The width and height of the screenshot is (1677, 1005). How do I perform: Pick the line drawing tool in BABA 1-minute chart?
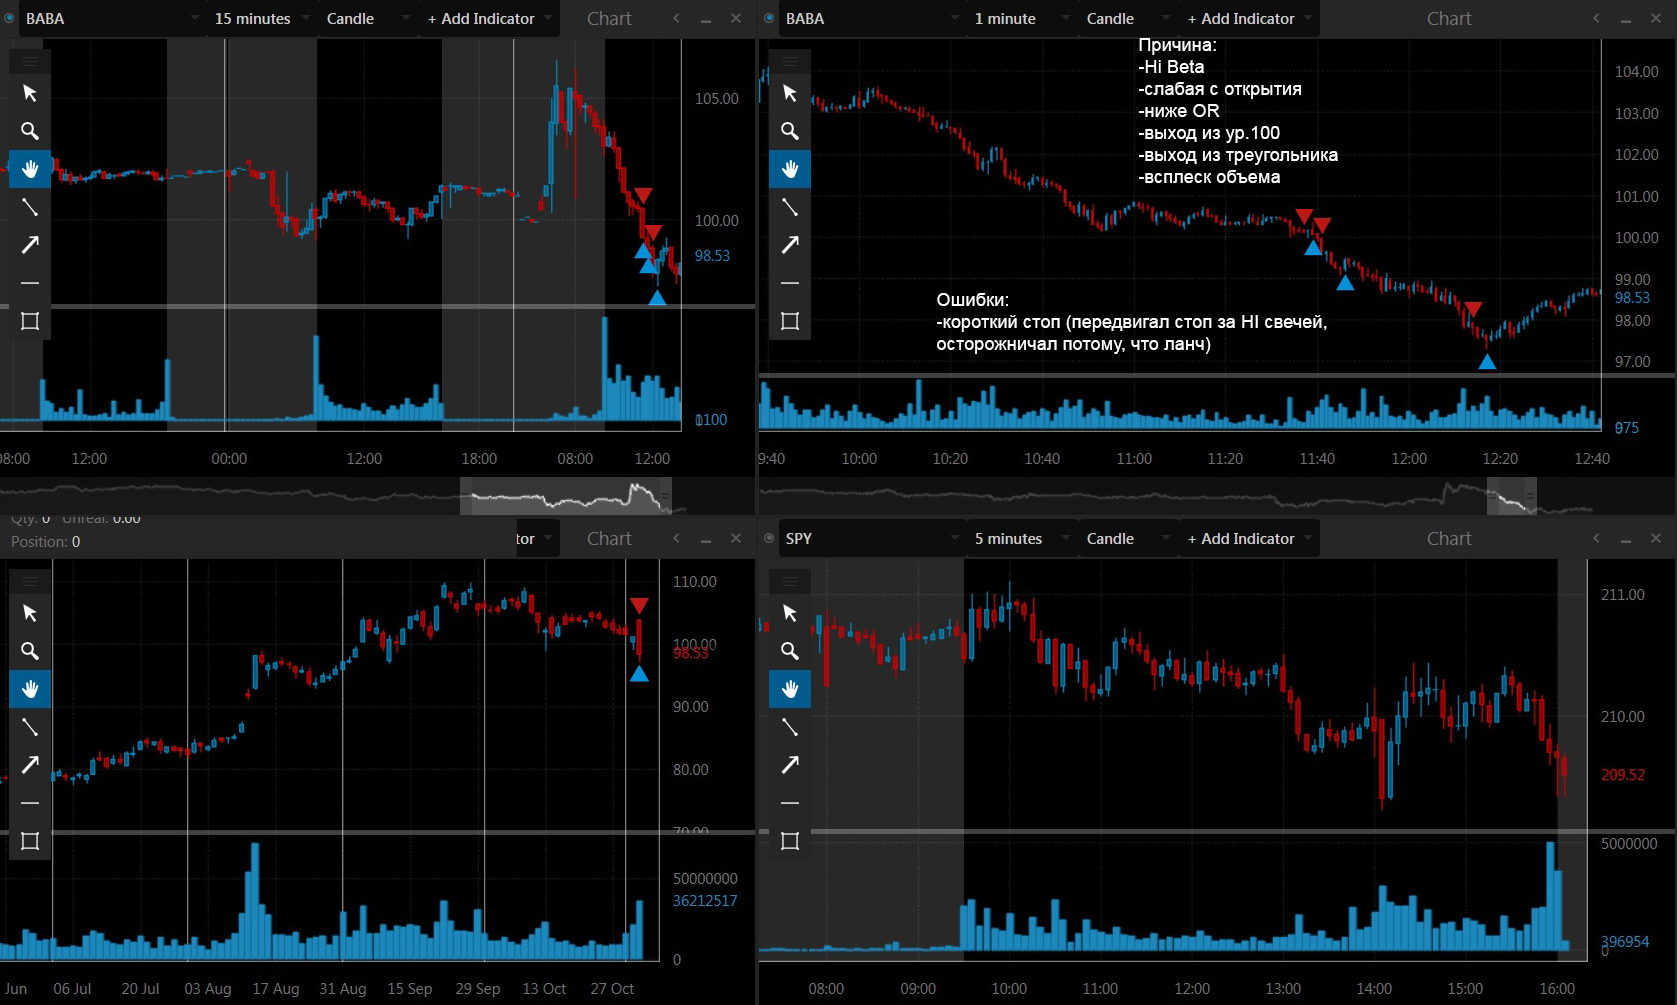click(790, 207)
